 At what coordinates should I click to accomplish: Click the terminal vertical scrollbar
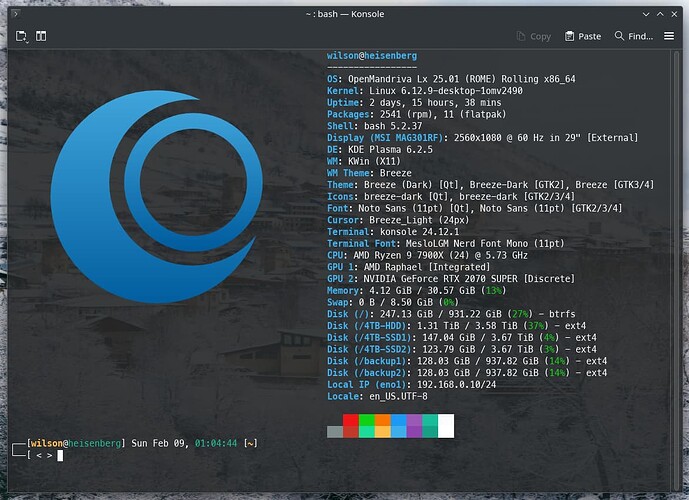[677, 270]
